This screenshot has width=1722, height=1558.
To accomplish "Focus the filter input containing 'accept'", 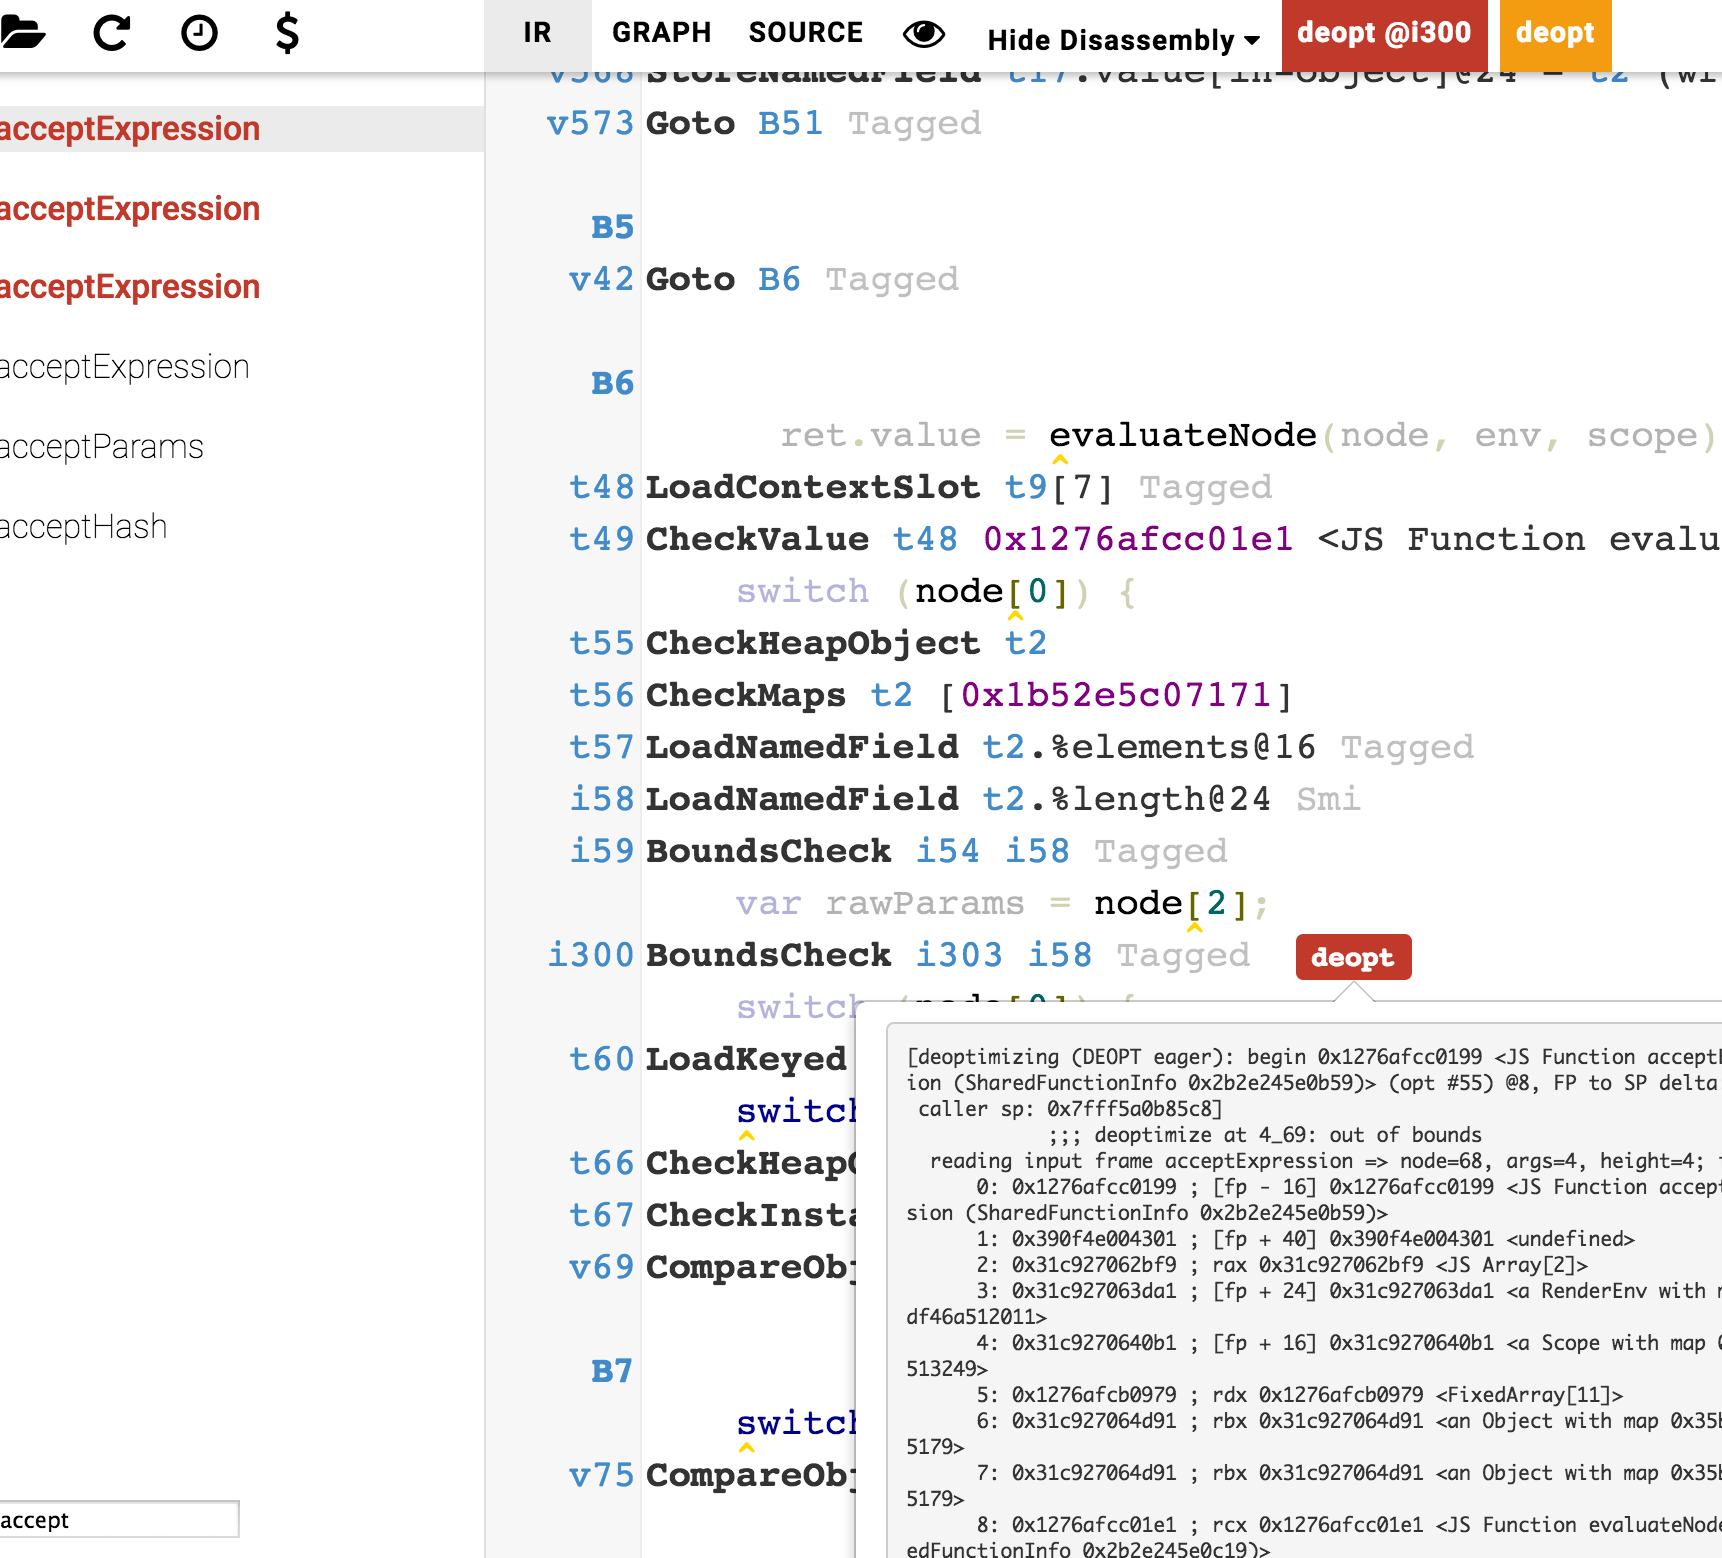I will [x=118, y=1519].
